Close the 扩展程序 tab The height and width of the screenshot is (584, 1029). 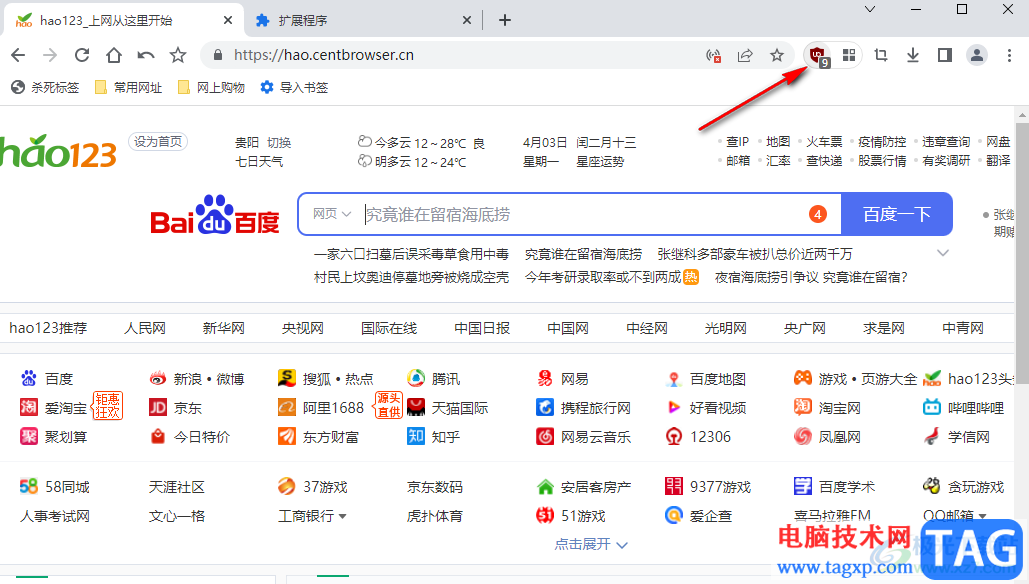click(x=467, y=20)
